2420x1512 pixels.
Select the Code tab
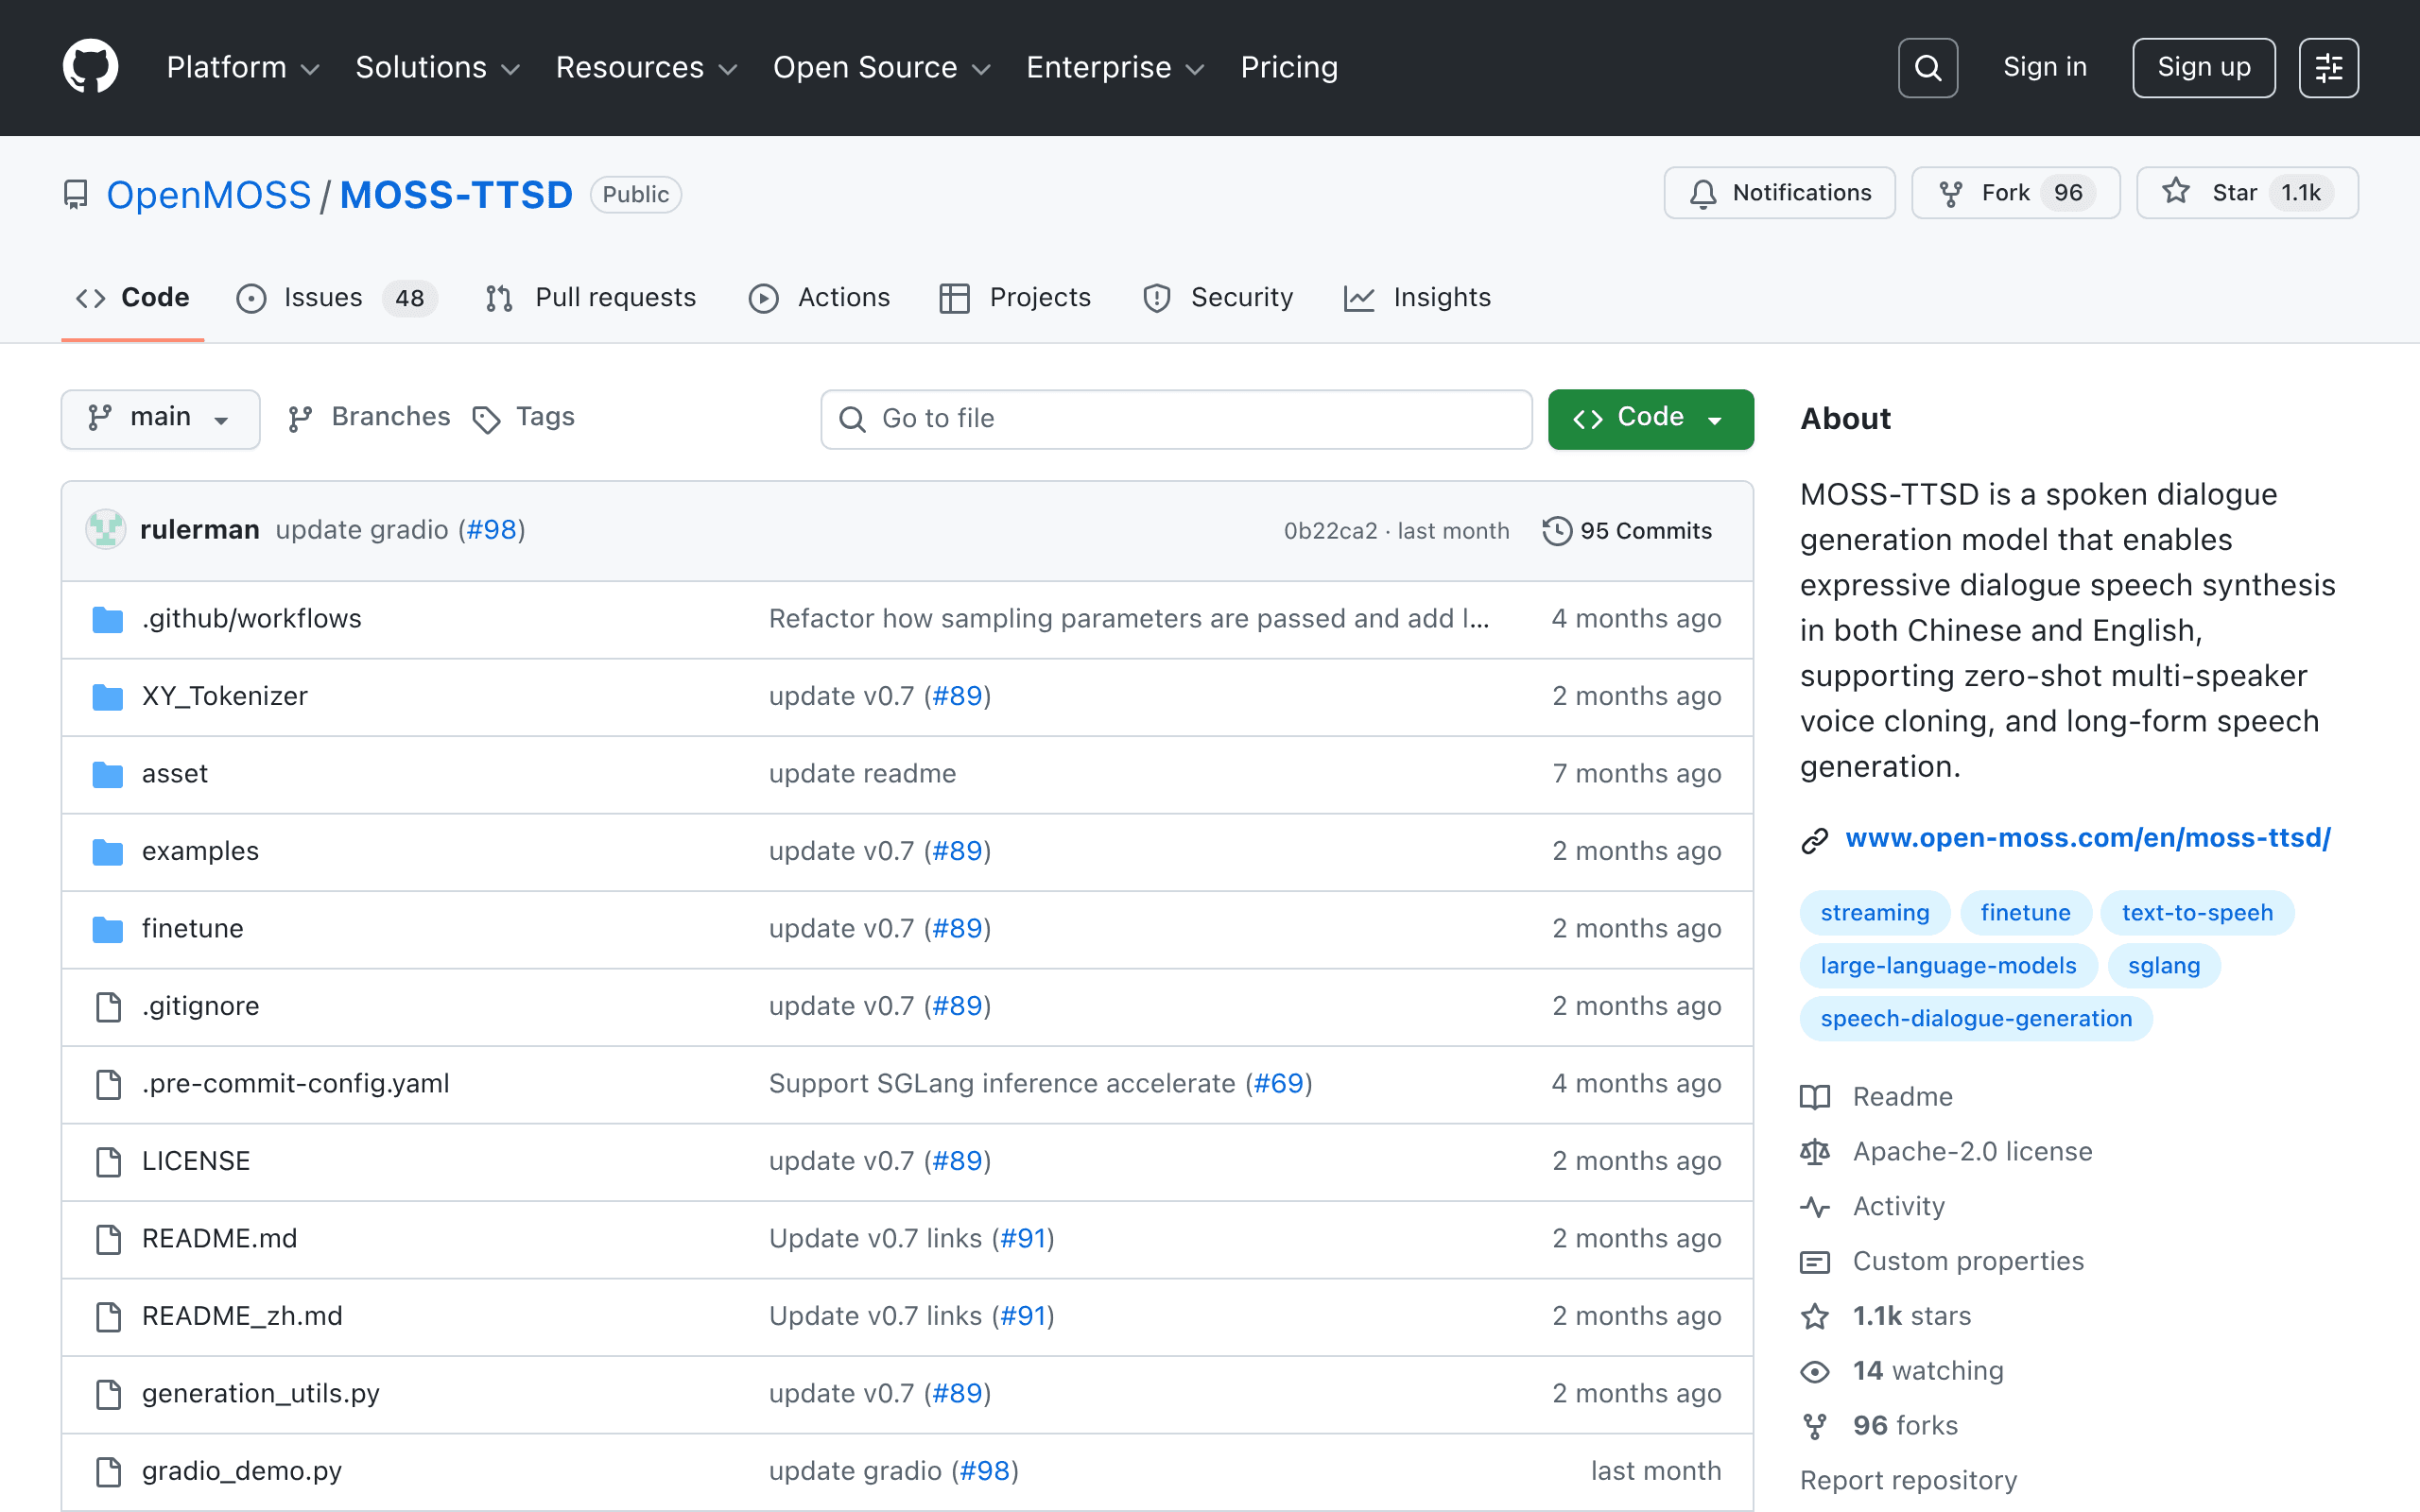pos(133,298)
